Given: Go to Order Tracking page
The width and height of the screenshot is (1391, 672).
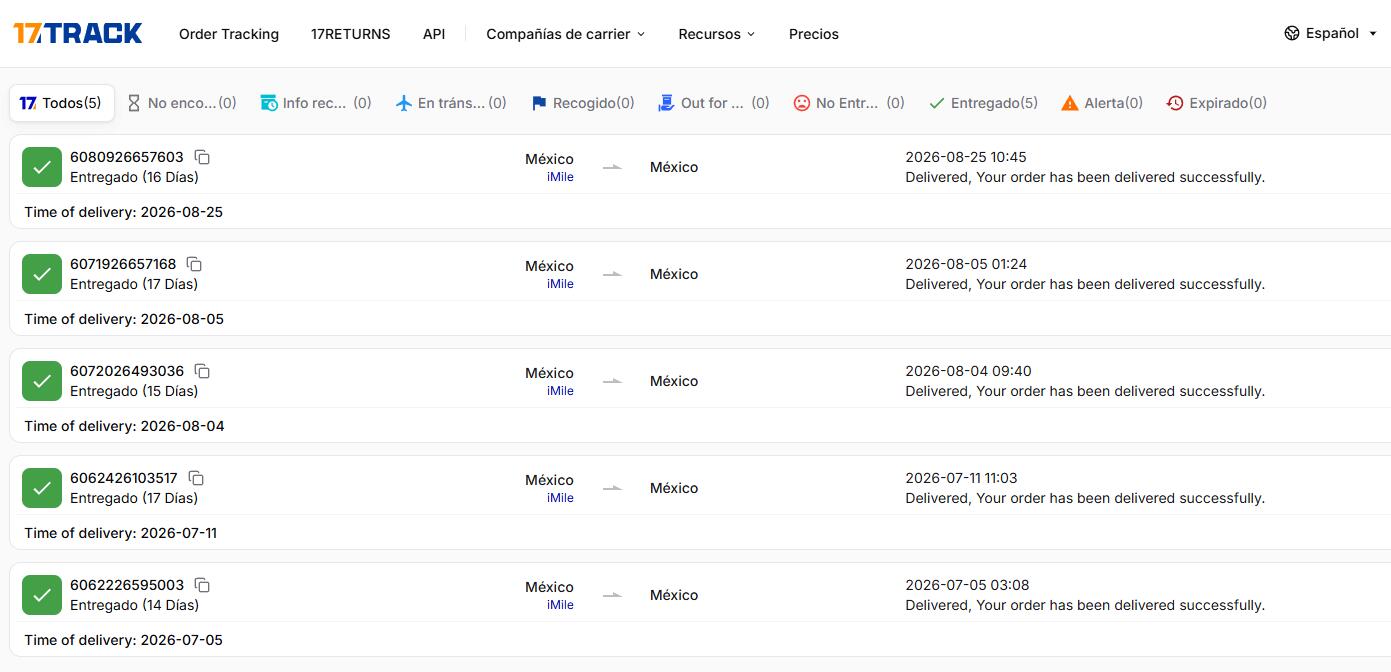Looking at the screenshot, I should (229, 34).
